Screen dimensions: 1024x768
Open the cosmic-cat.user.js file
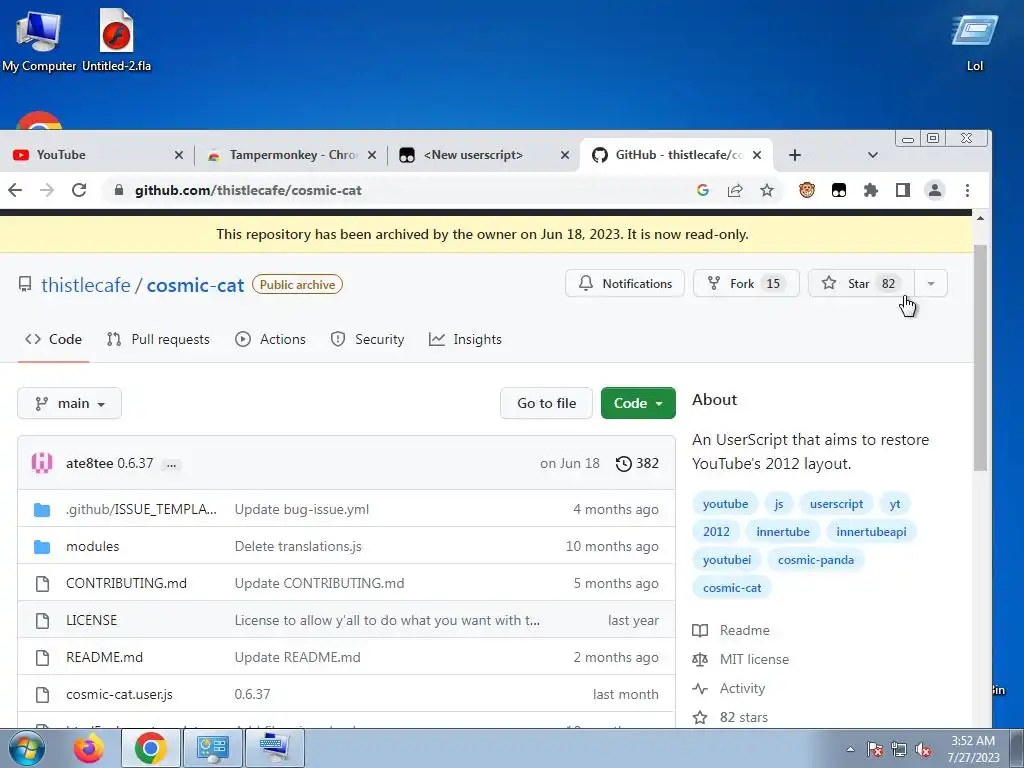(x=120, y=694)
